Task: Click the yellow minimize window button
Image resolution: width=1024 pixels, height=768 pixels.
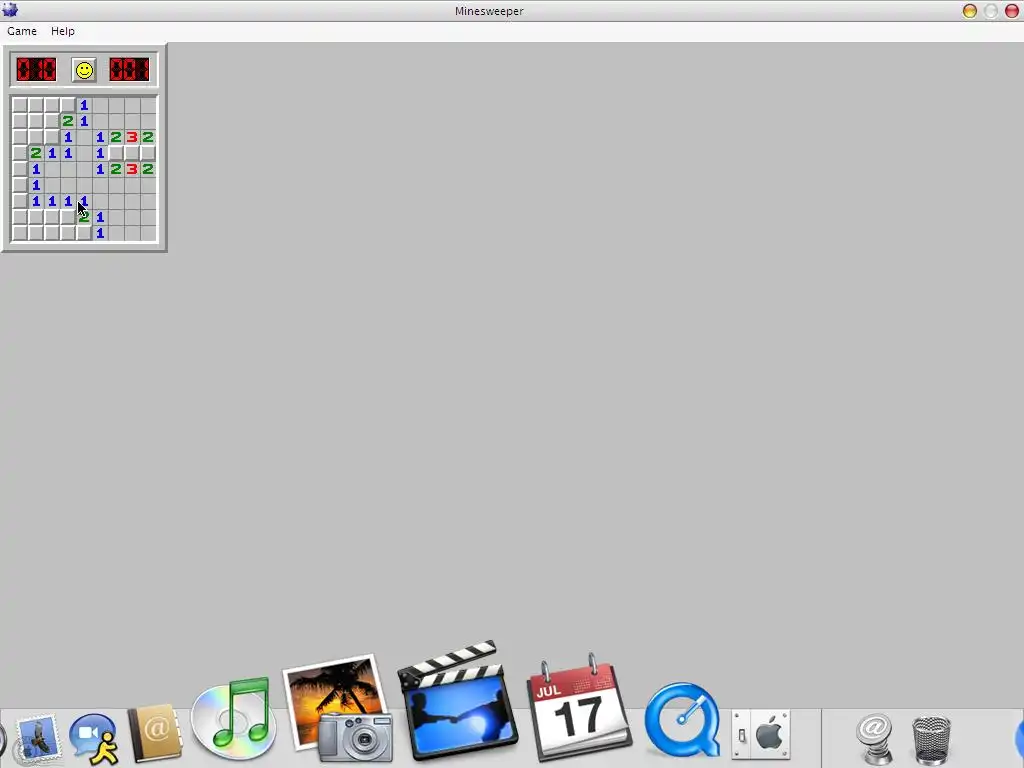Action: [x=970, y=11]
